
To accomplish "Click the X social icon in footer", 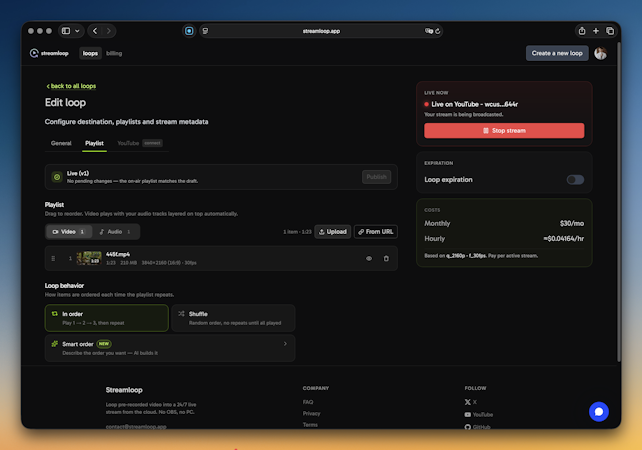I will [x=467, y=402].
